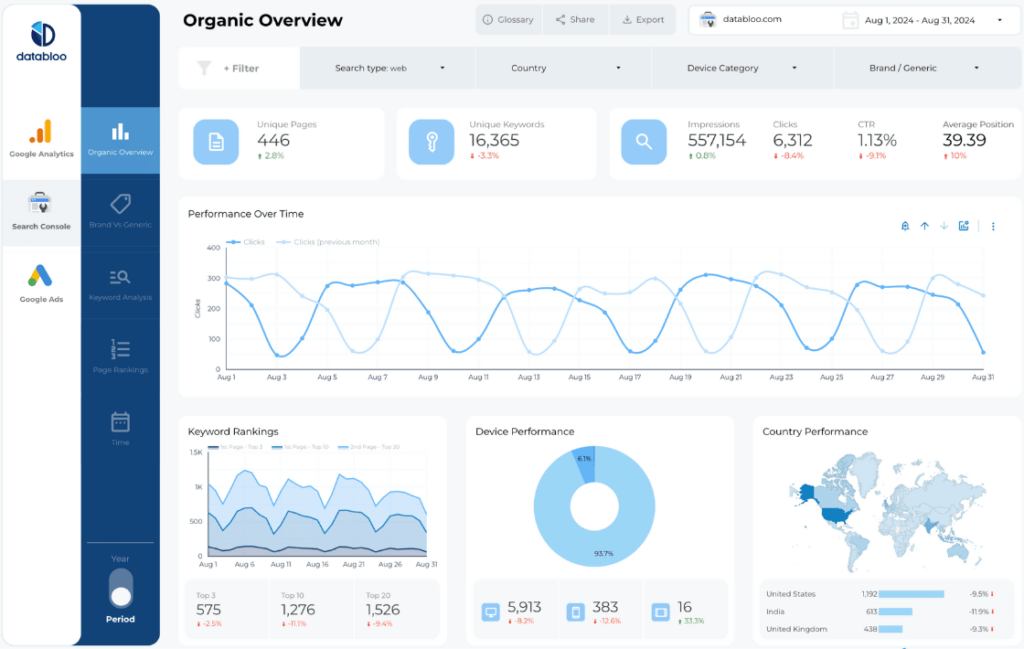Open the Glossary
This screenshot has height=649, width=1024.
[x=508, y=19]
